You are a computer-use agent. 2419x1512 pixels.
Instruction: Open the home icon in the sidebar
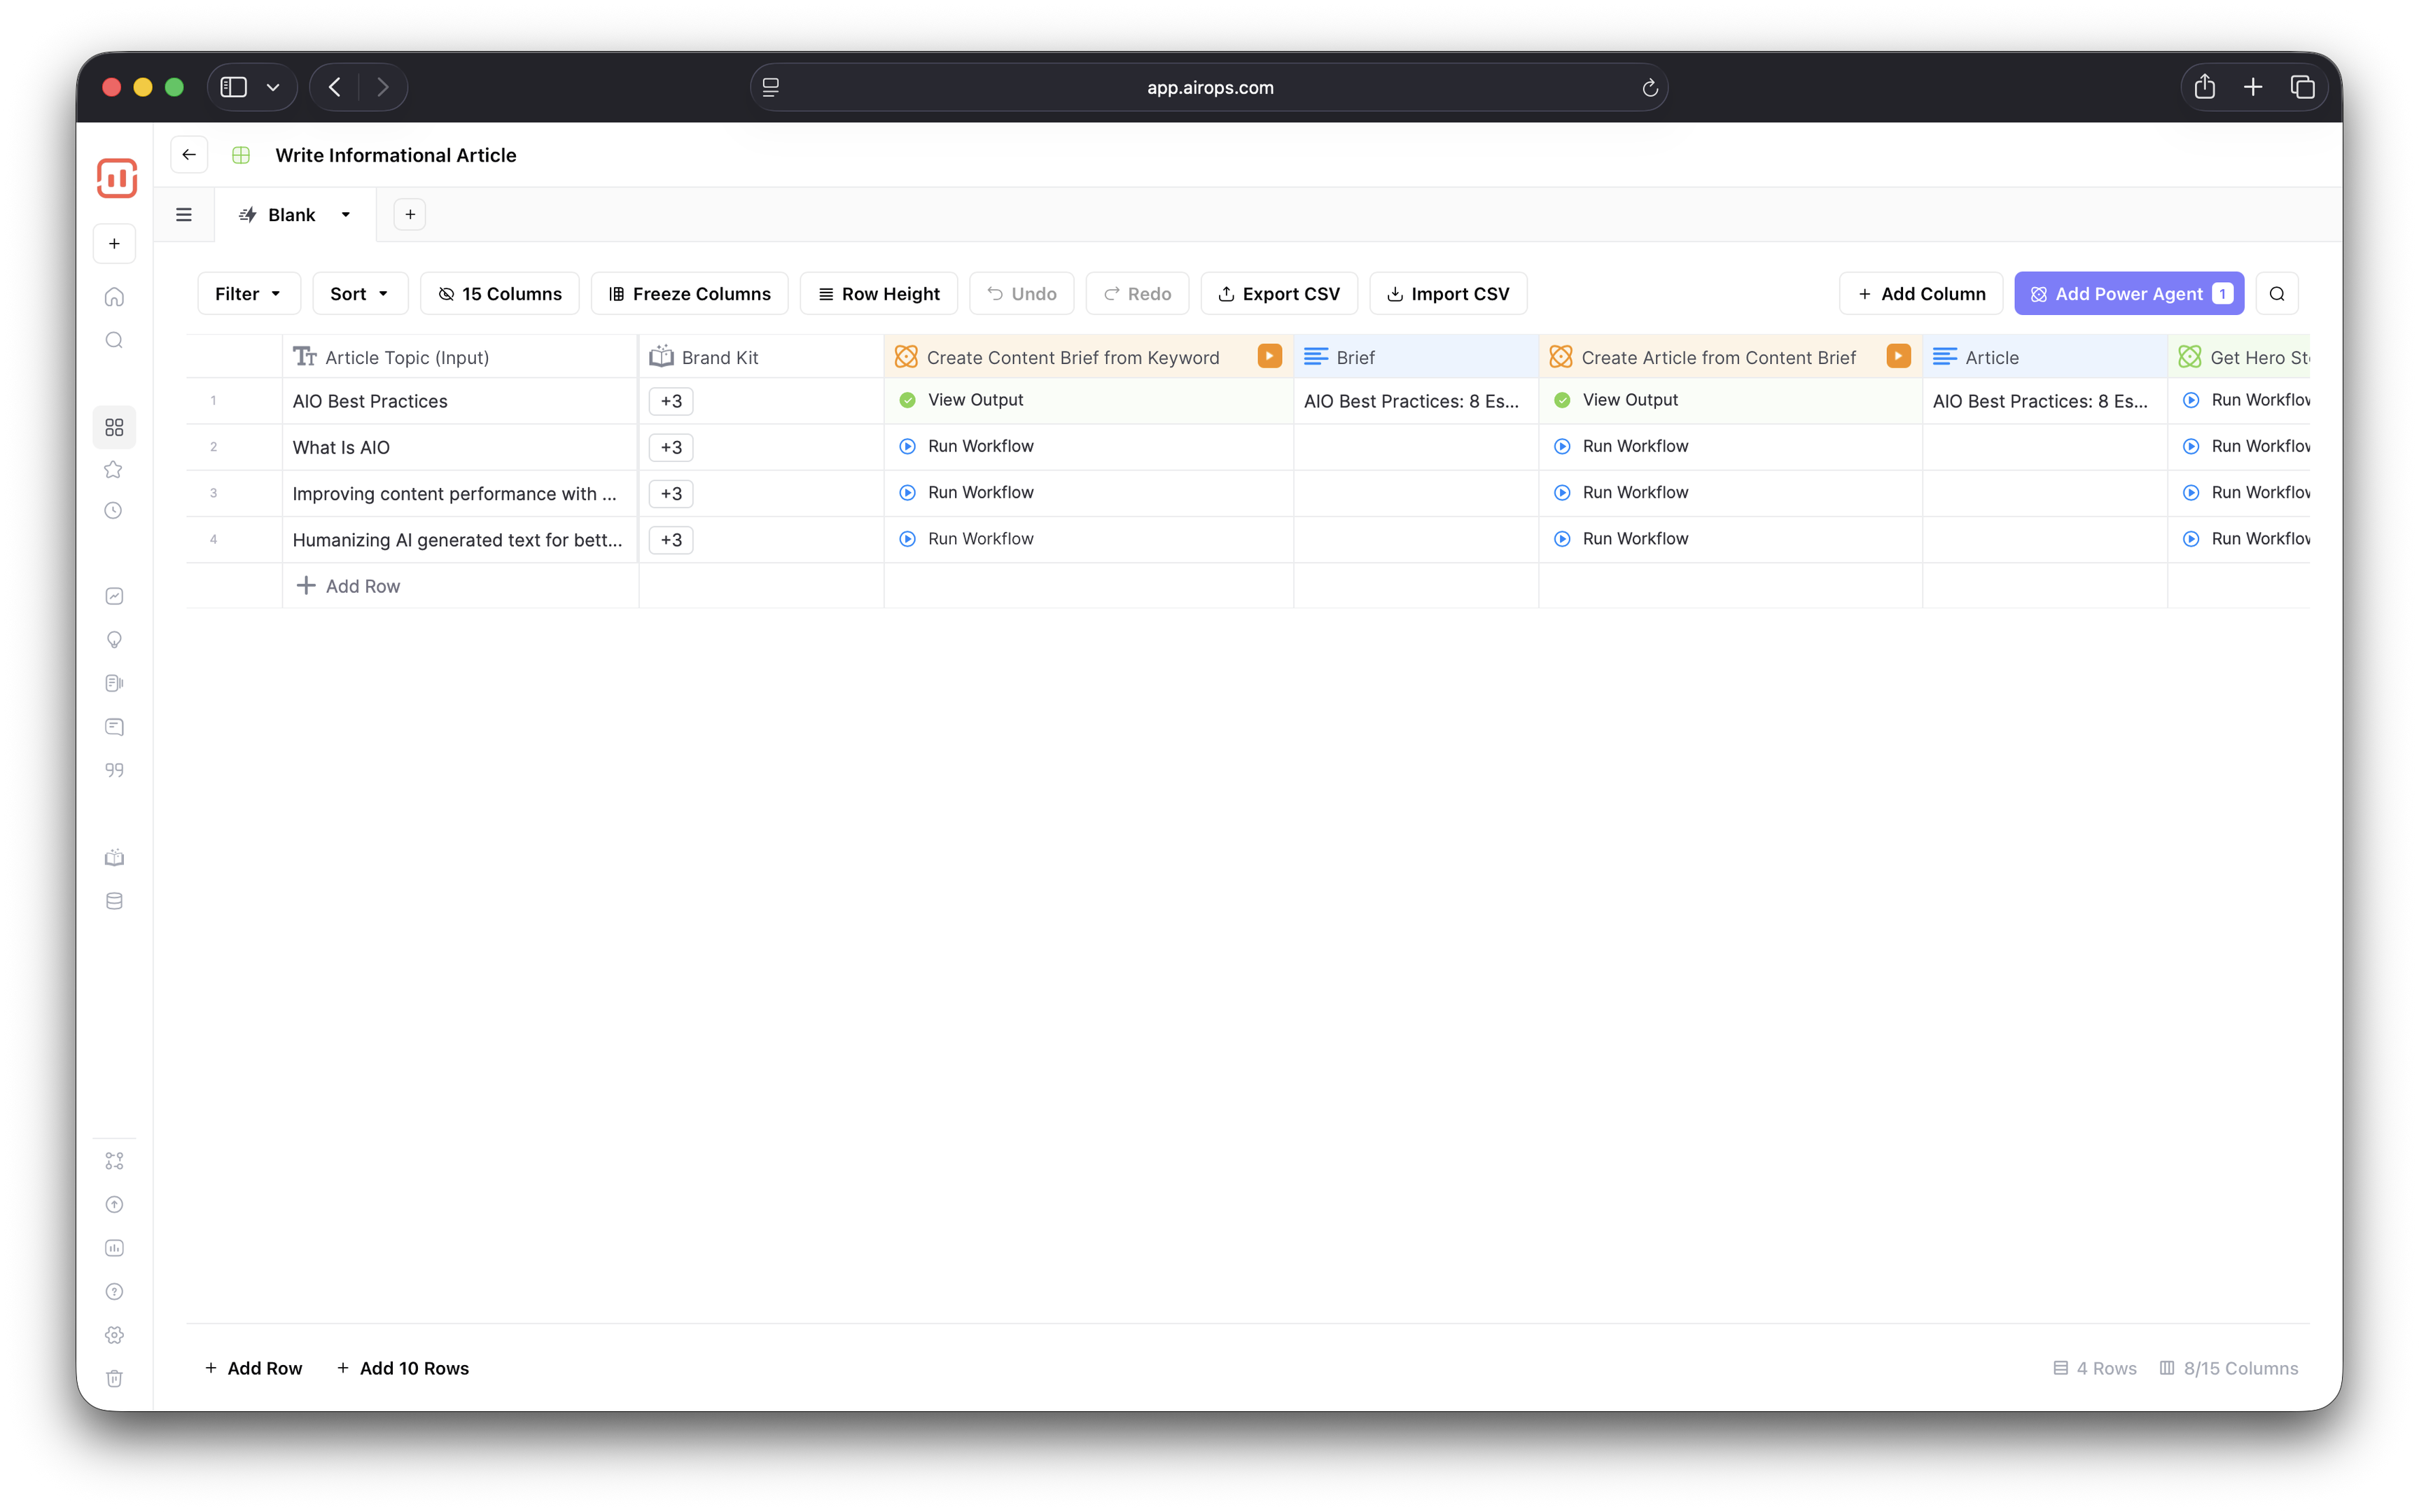point(114,297)
